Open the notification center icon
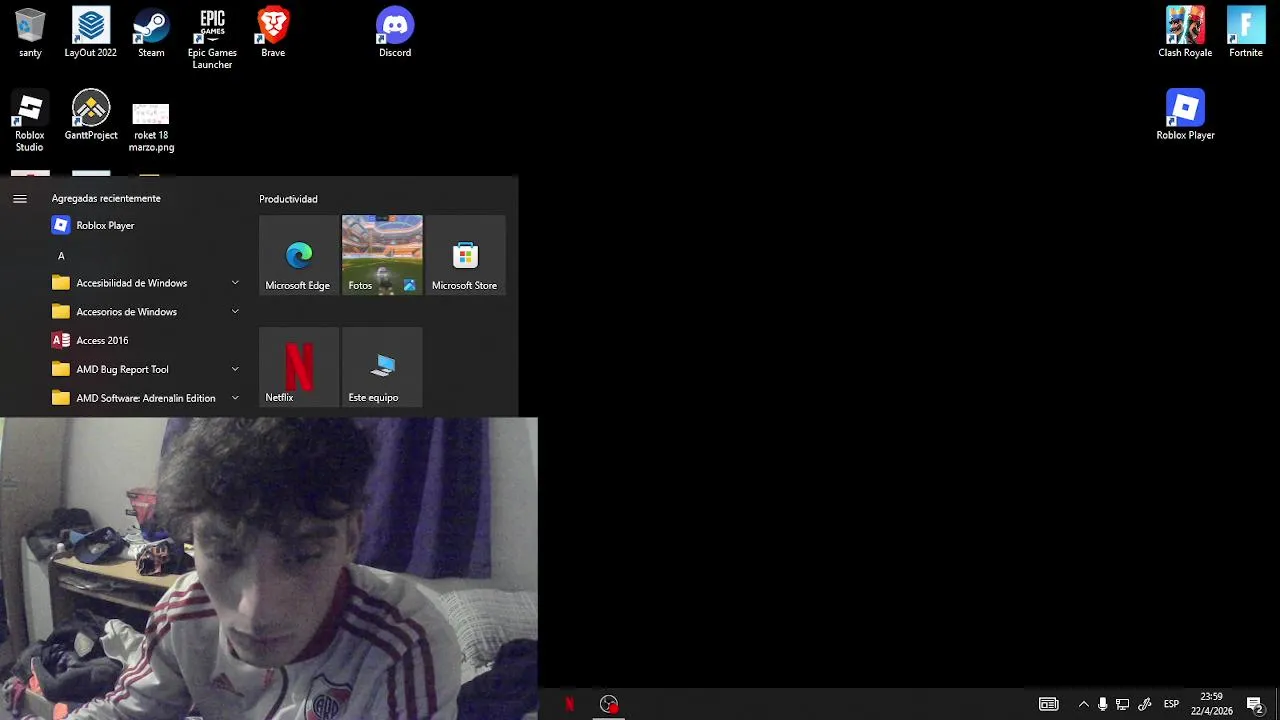 click(1255, 704)
